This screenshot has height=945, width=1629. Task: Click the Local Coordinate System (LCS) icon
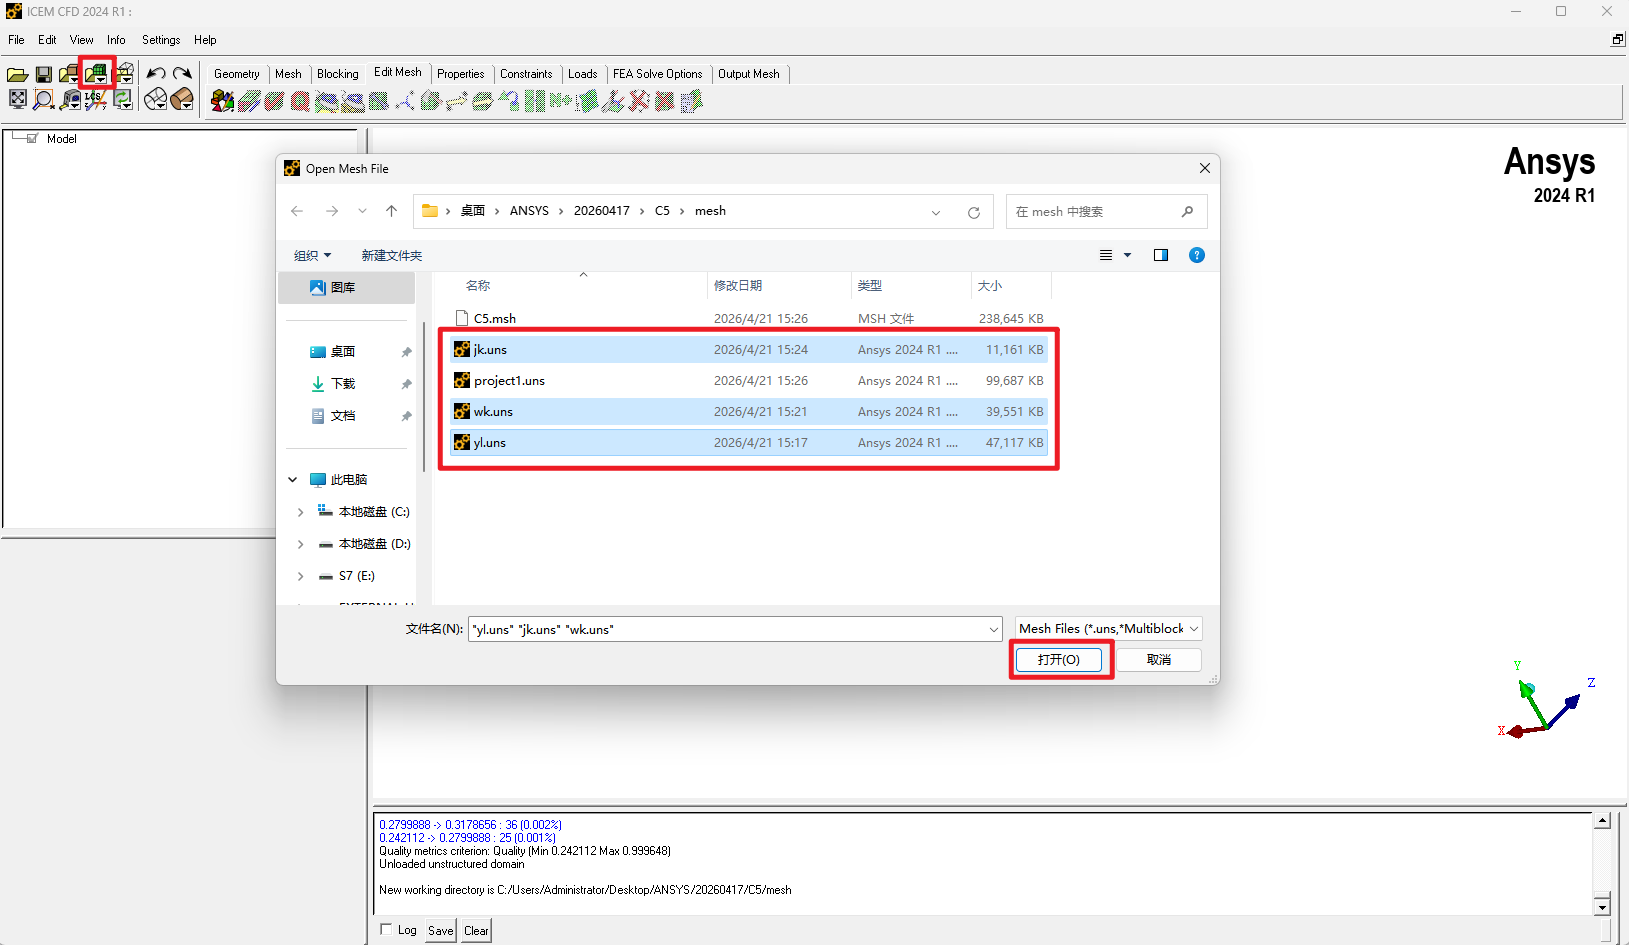96,99
